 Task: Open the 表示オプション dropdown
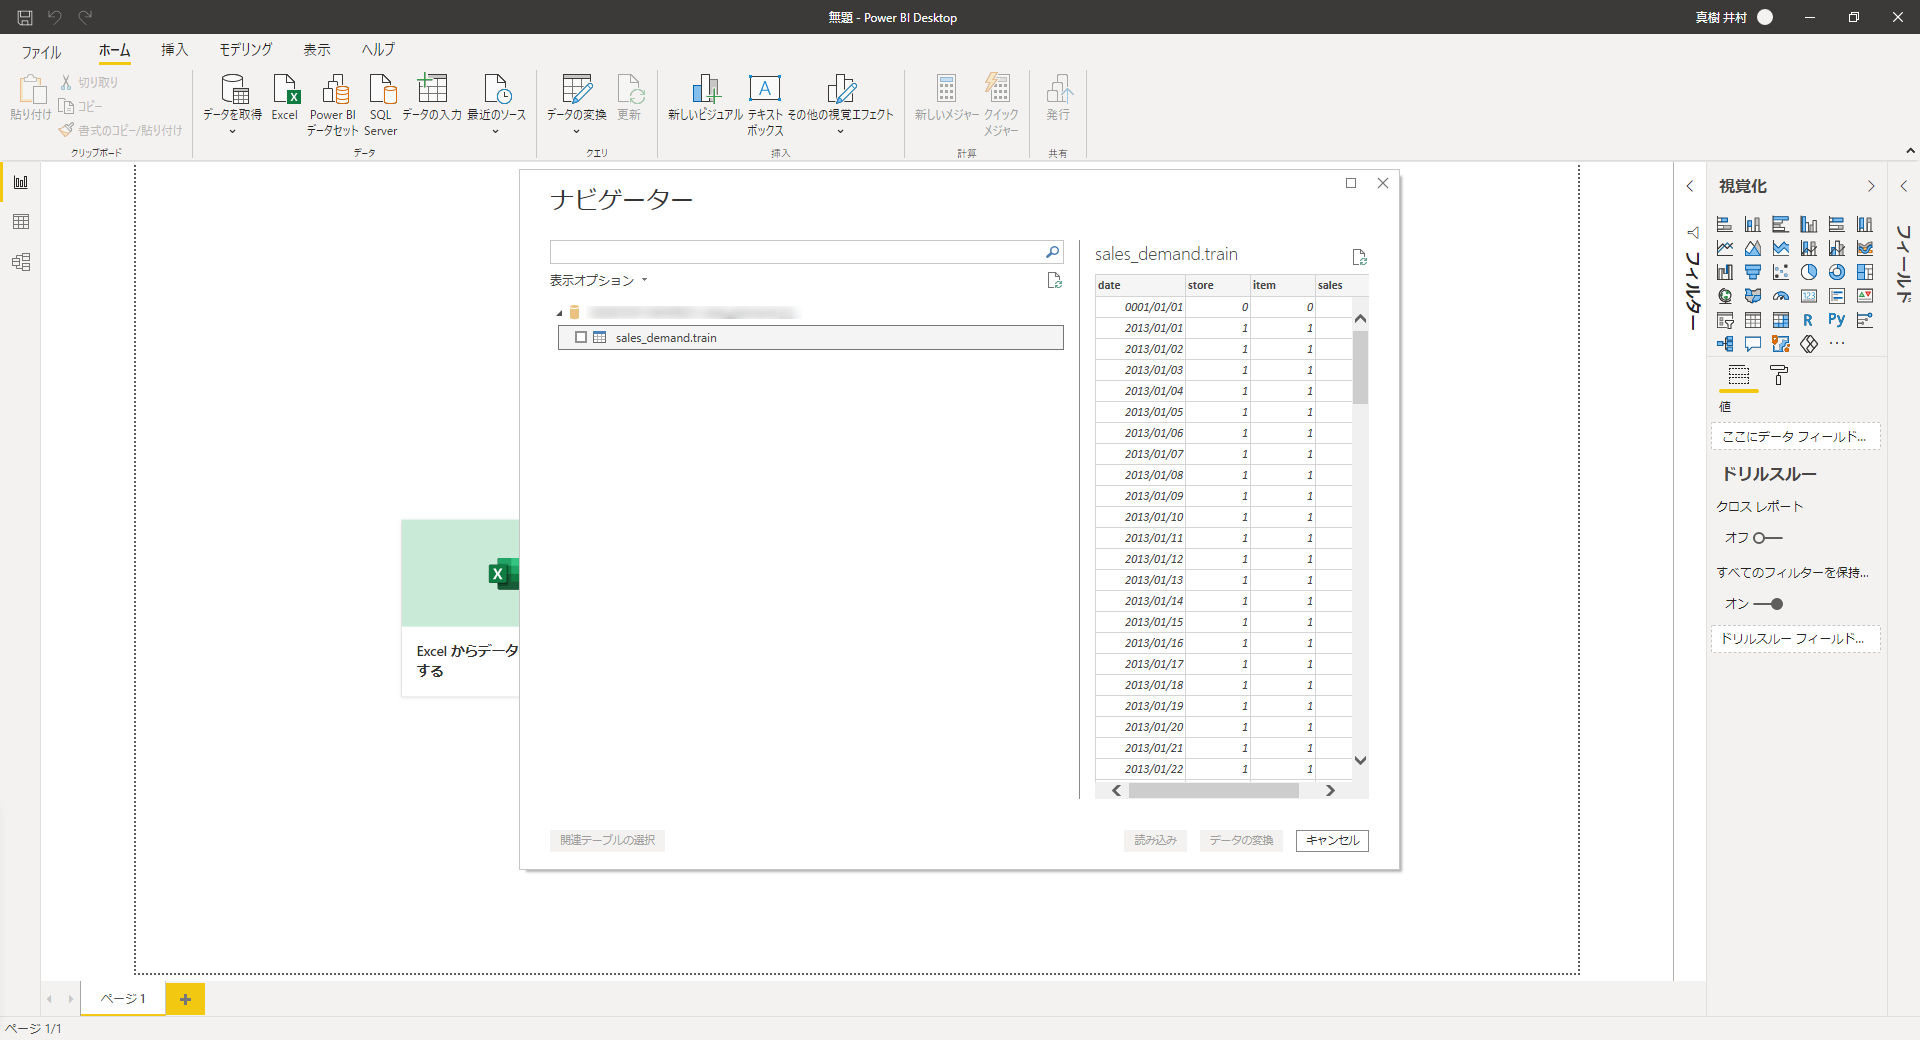point(598,281)
